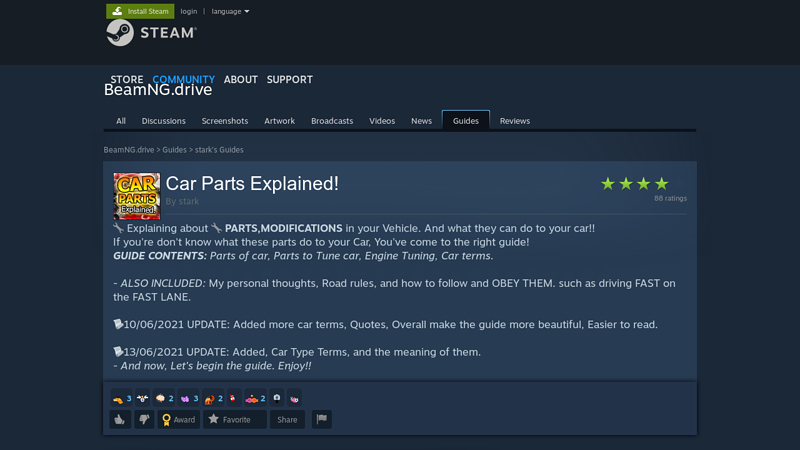800x450 pixels.
Task: Open the Share button
Action: tap(287, 419)
